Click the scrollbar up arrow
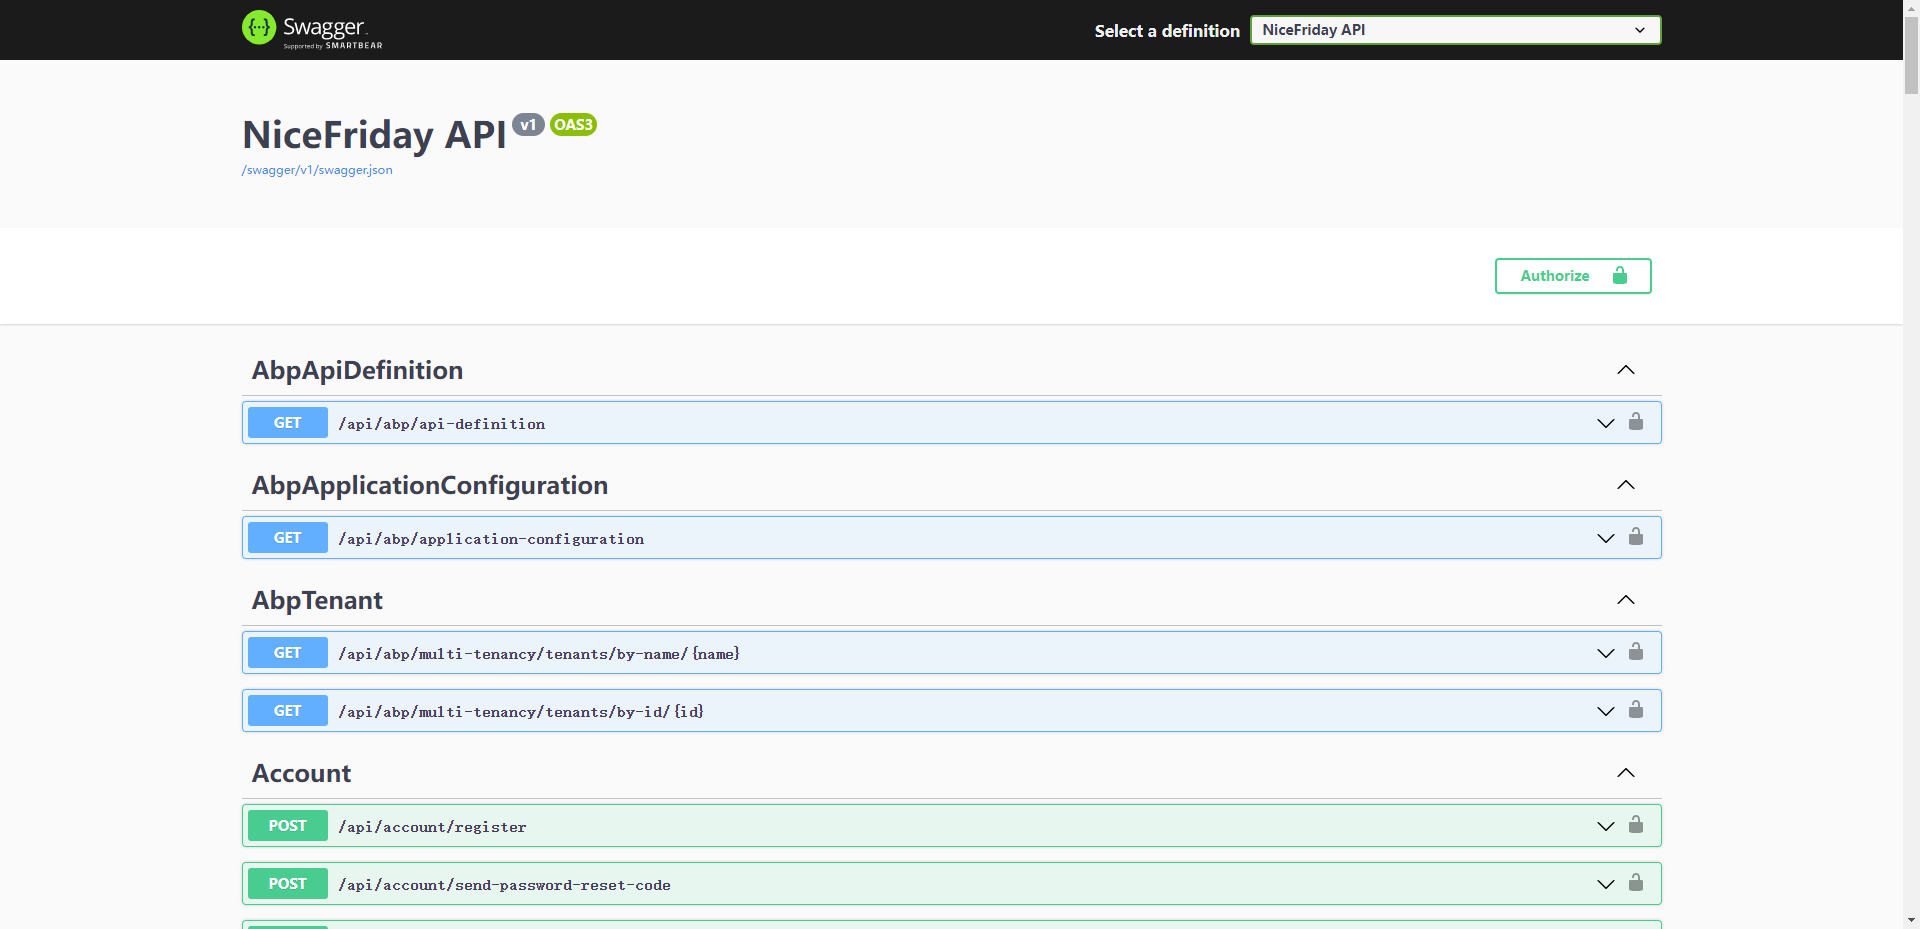The width and height of the screenshot is (1920, 929). (1911, 7)
